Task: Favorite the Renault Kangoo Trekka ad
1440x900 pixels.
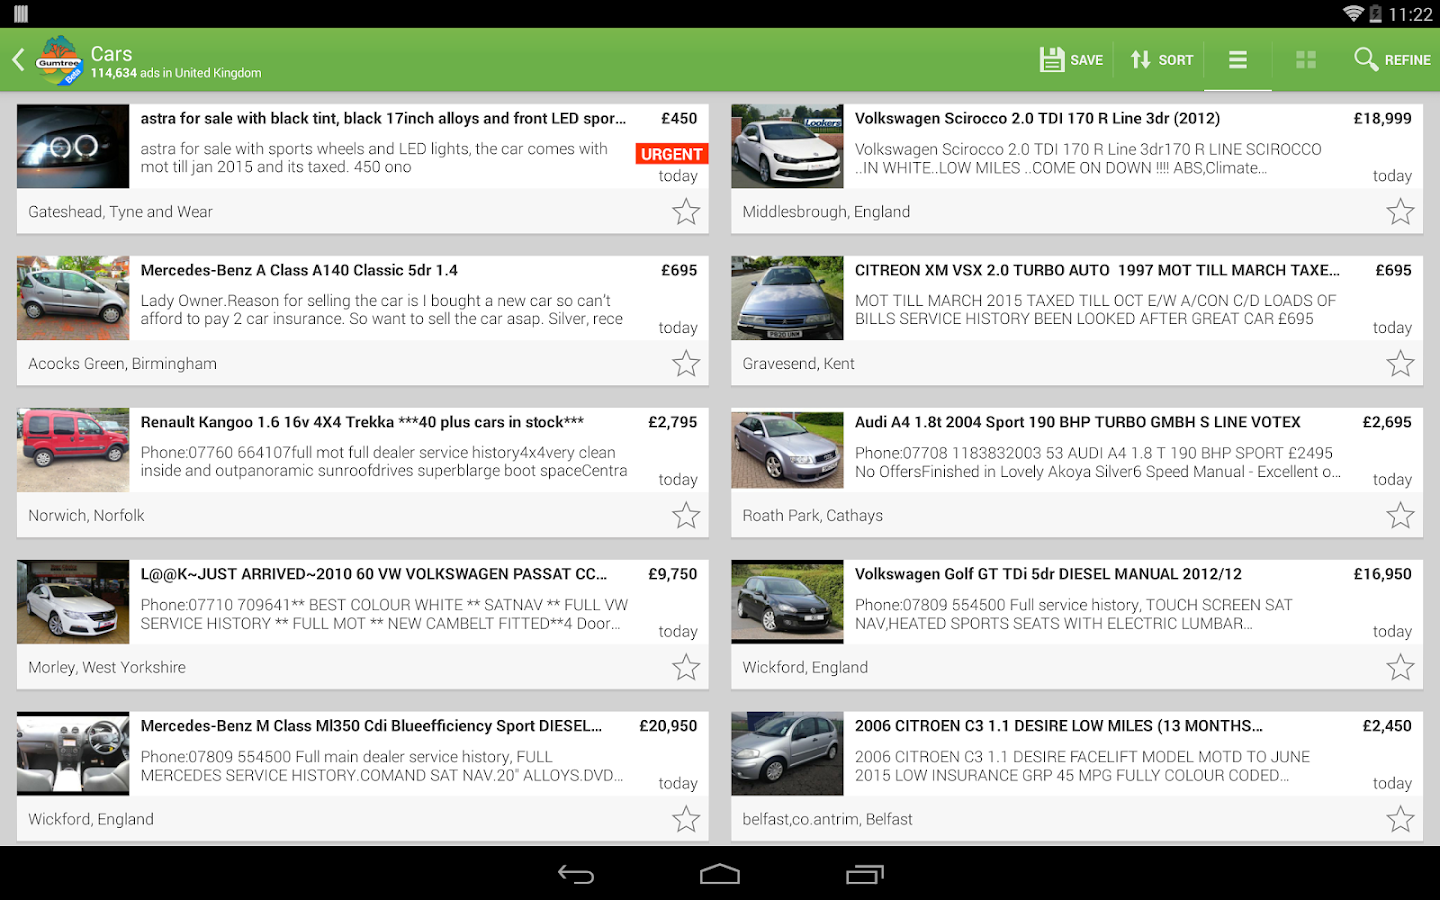Action: pyautogui.click(x=686, y=516)
